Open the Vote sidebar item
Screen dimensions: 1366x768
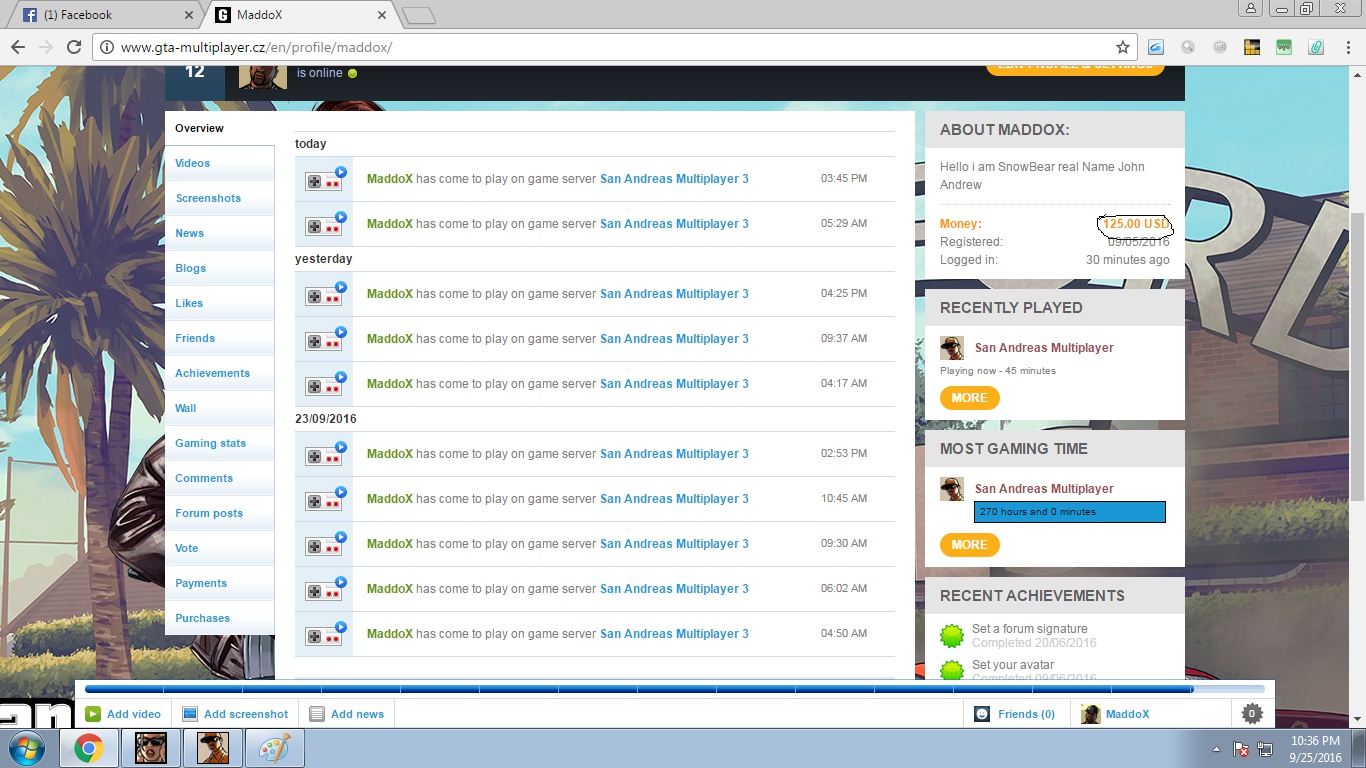219,548
